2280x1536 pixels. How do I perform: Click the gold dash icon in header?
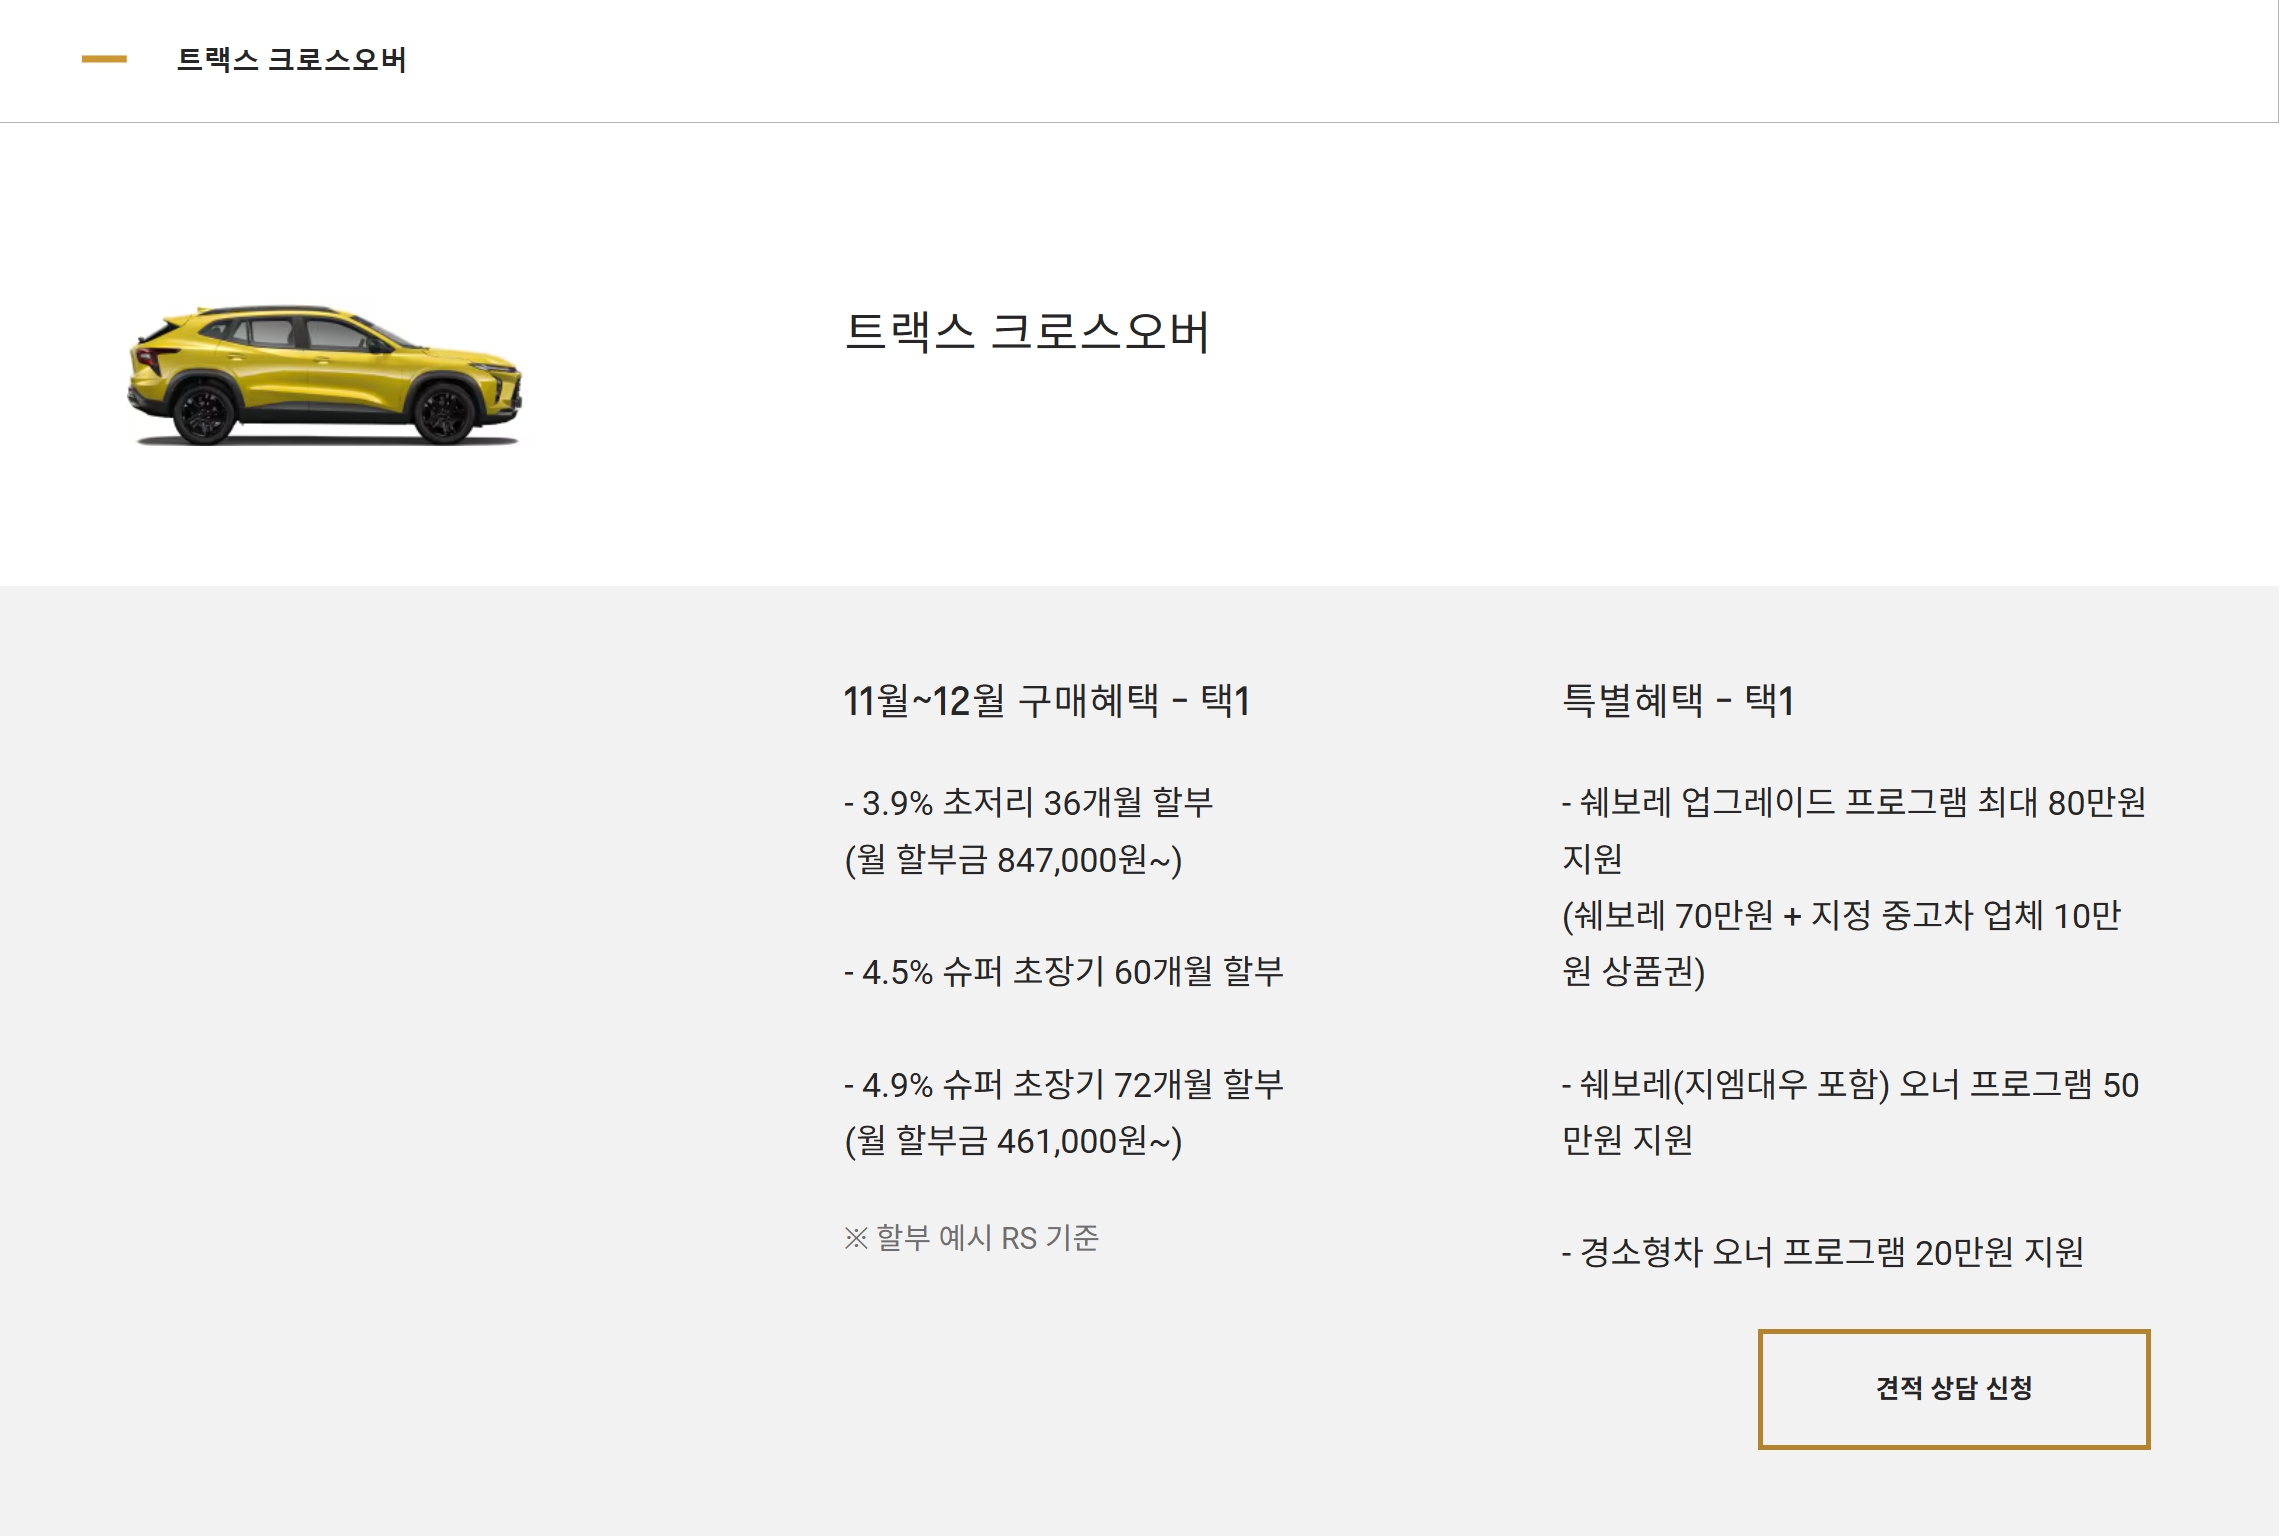[x=104, y=59]
